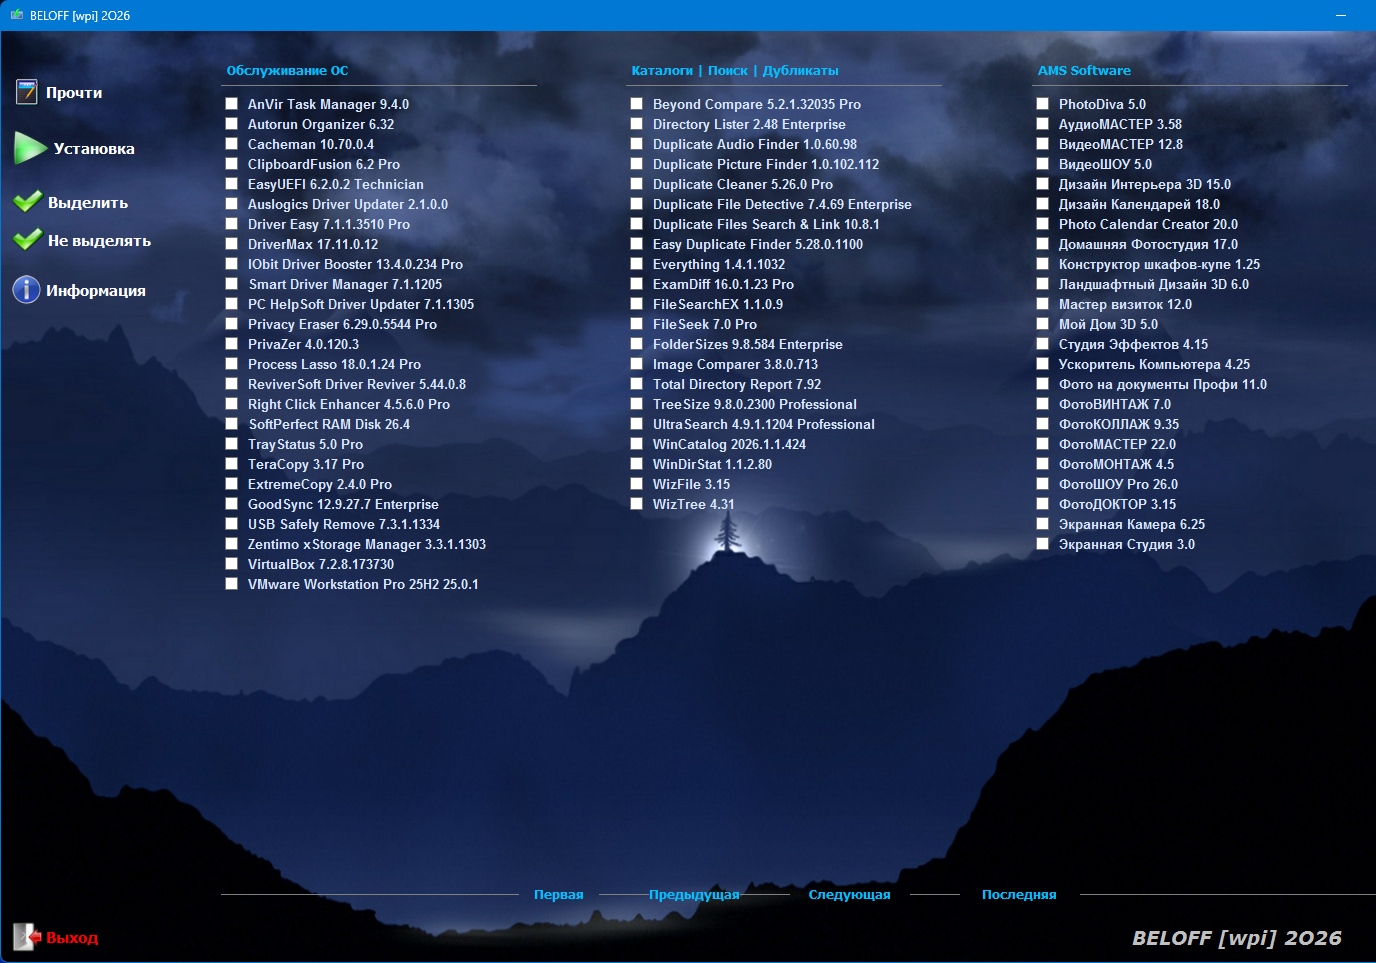This screenshot has width=1376, height=963.
Task: Tick the TeraCopy 3.17 Pro checkbox
Action: coord(232,464)
